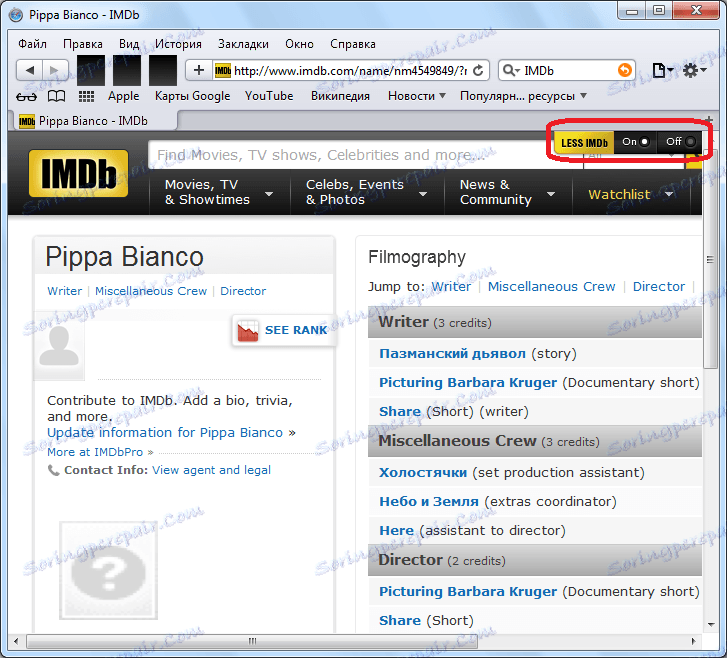Image resolution: width=727 pixels, height=658 pixels.
Task: Jump to Writer in the Filmography section
Action: (451, 287)
